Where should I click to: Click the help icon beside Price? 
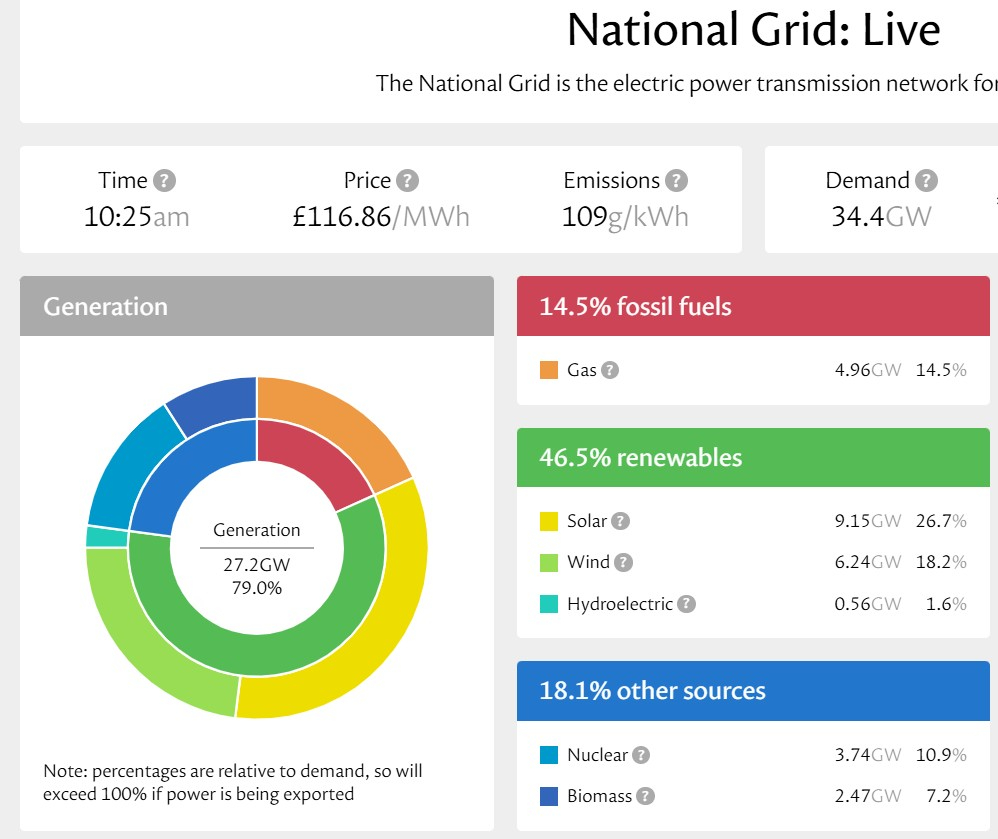click(x=407, y=181)
